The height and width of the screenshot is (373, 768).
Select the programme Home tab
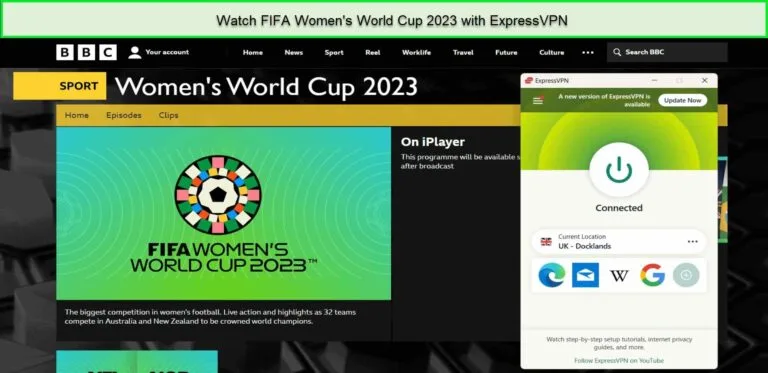tap(77, 115)
